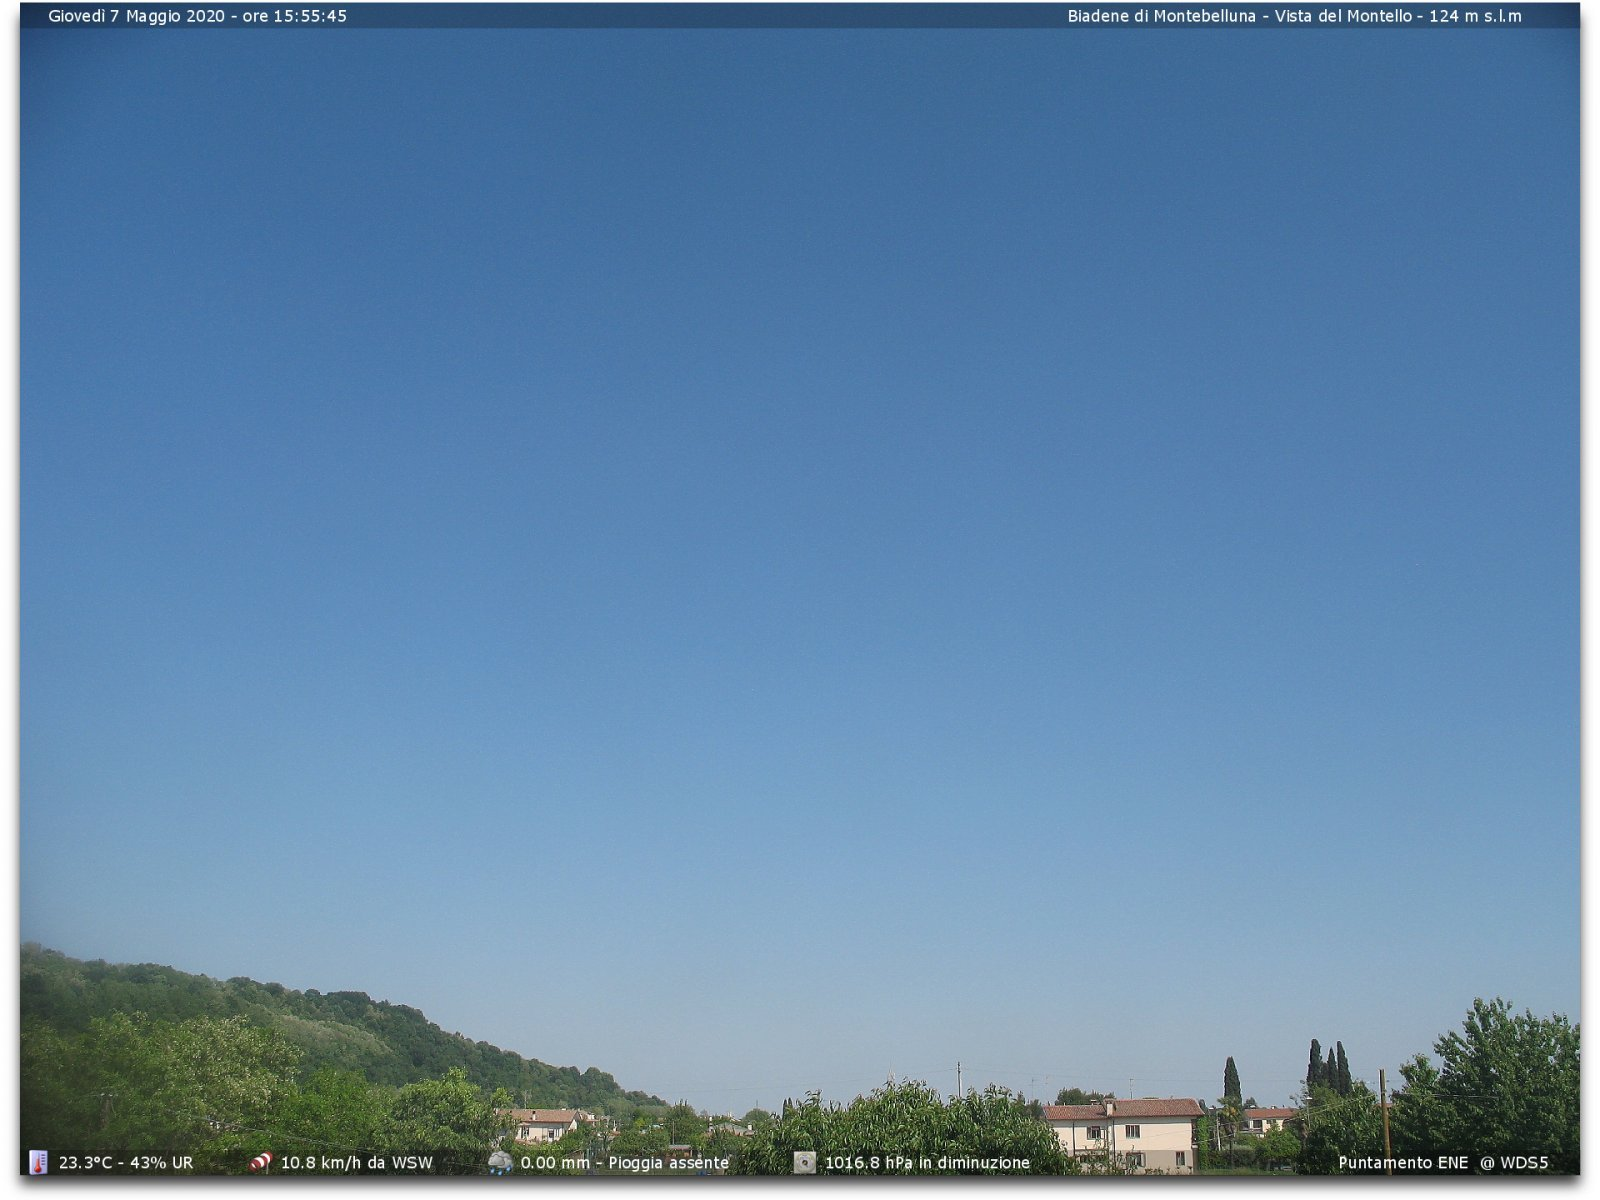Click the rainfall reading '0.00 mm - Pioggia assente'

point(625,1163)
